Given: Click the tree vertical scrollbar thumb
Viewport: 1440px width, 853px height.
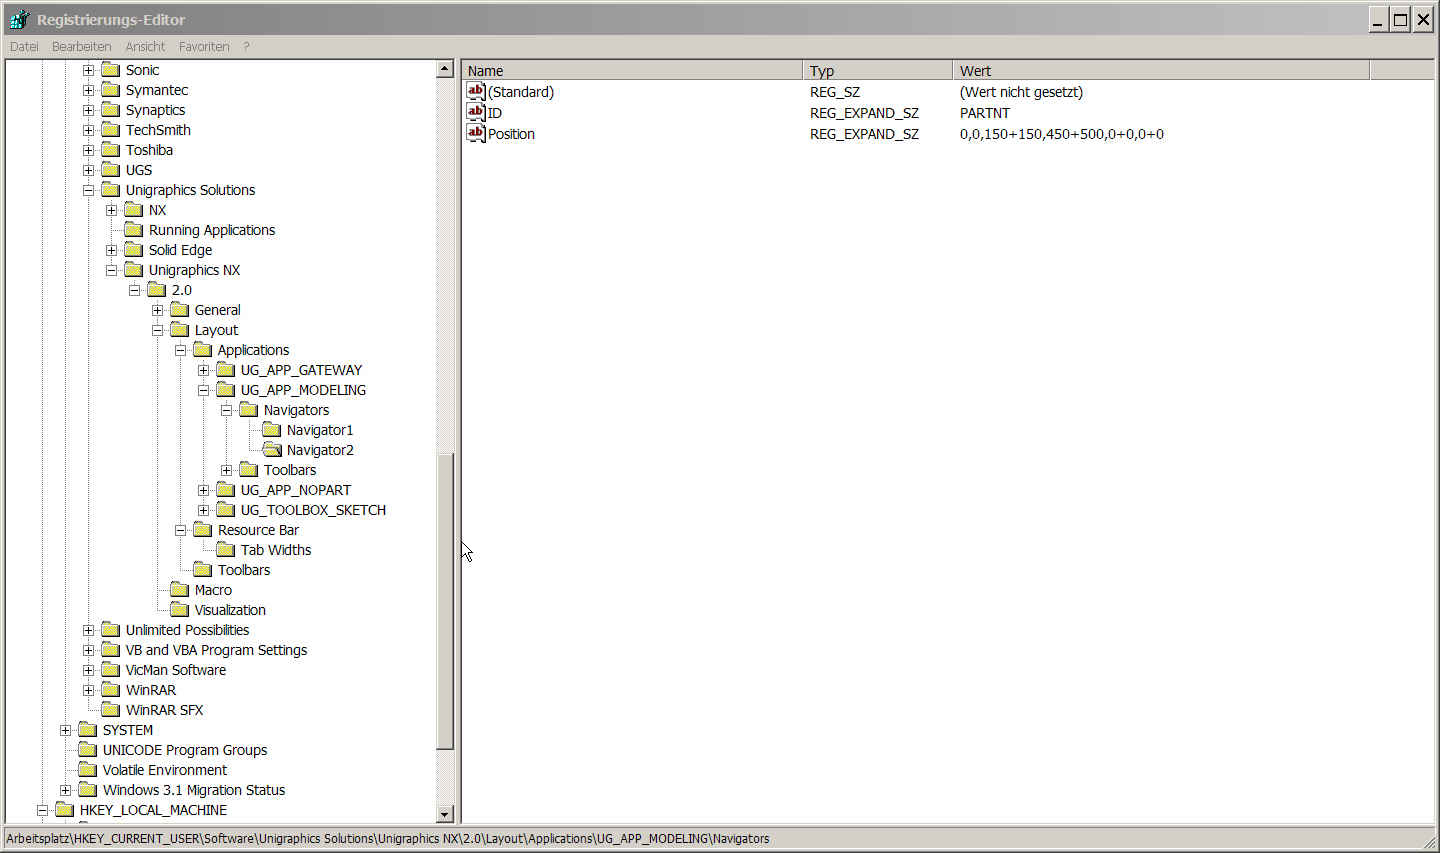Looking at the screenshot, I should point(446,600).
